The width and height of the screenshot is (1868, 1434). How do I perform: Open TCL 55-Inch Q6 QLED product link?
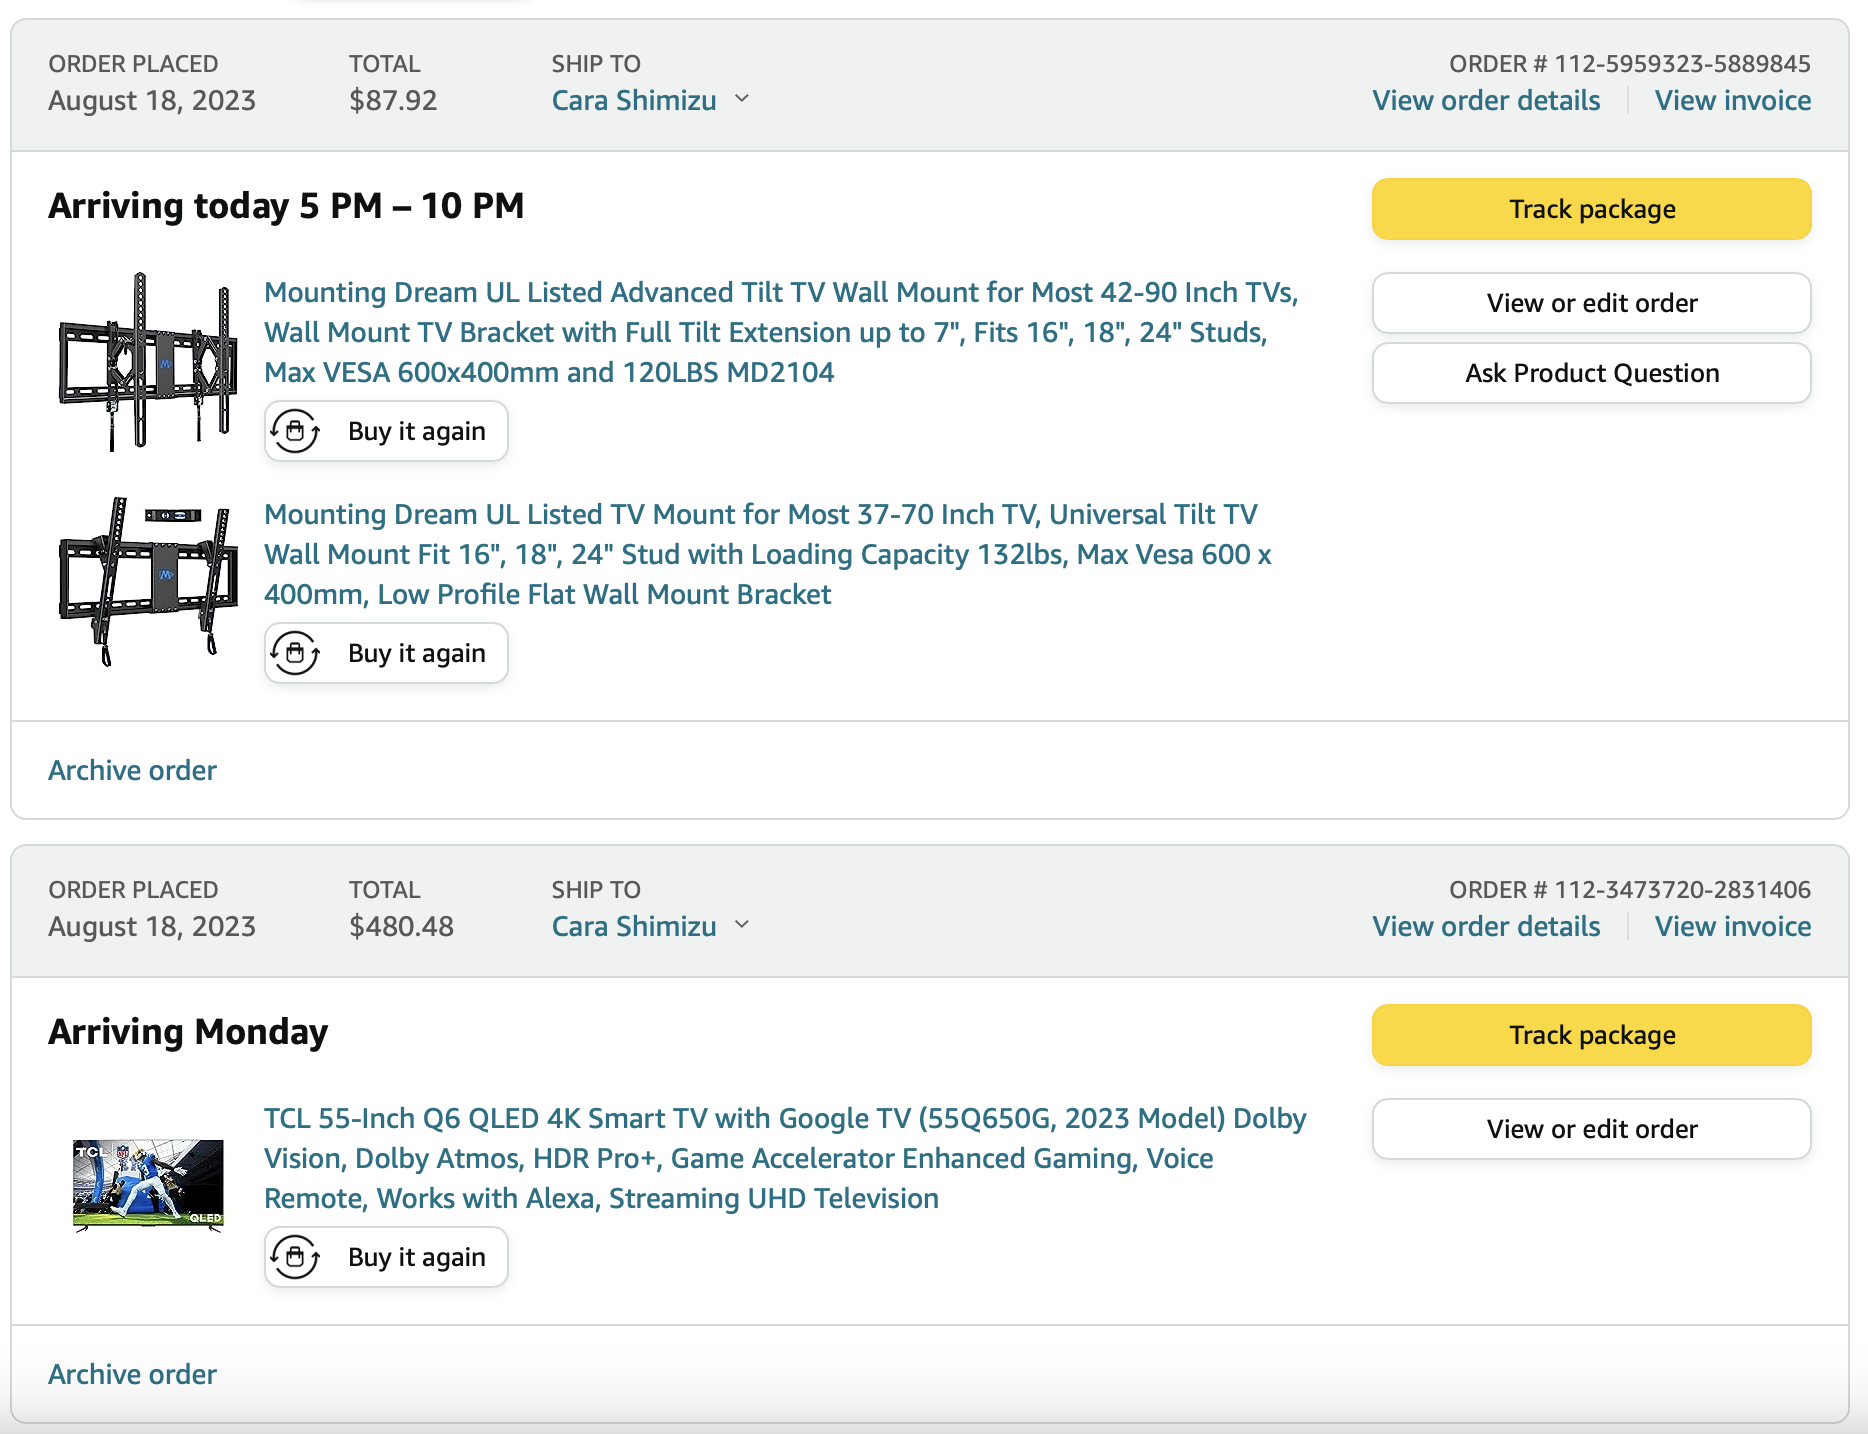click(x=785, y=1158)
